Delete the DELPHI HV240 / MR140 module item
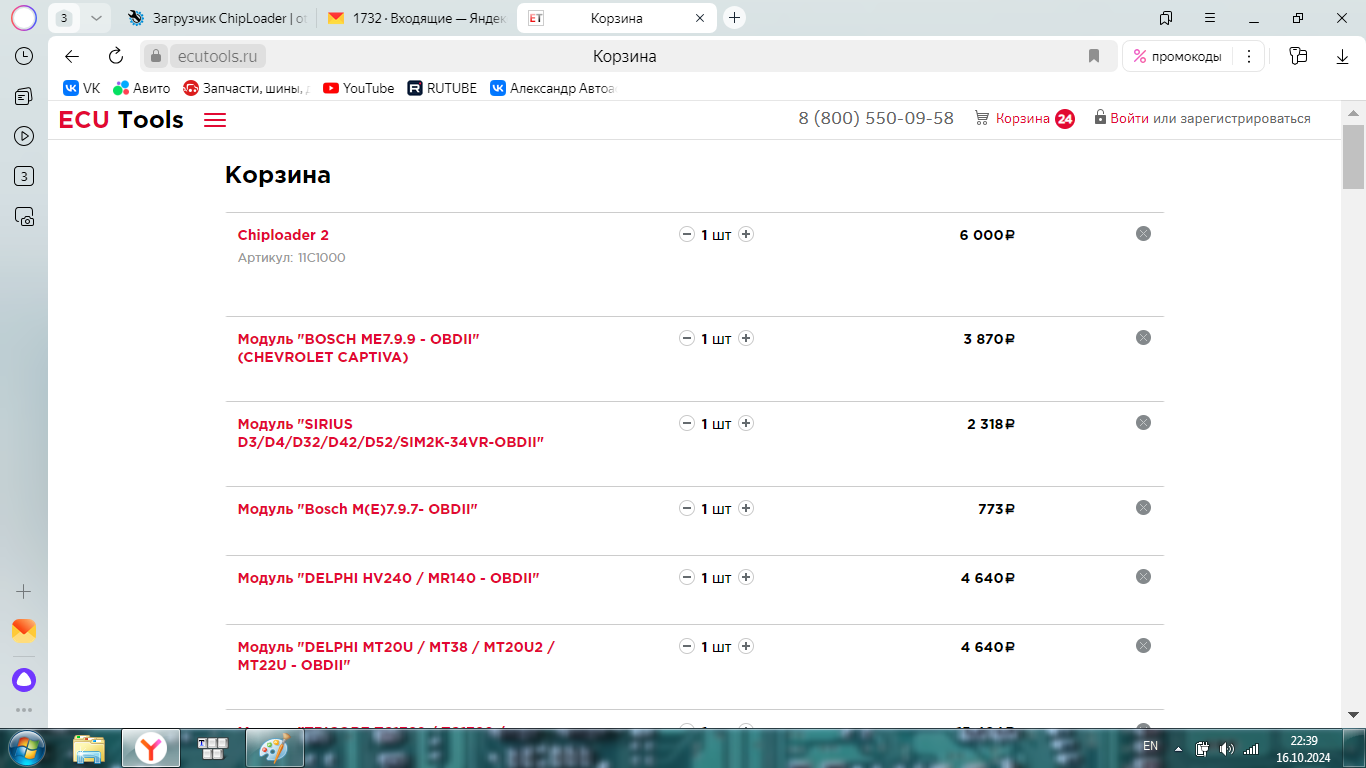1366x768 pixels. [1143, 577]
